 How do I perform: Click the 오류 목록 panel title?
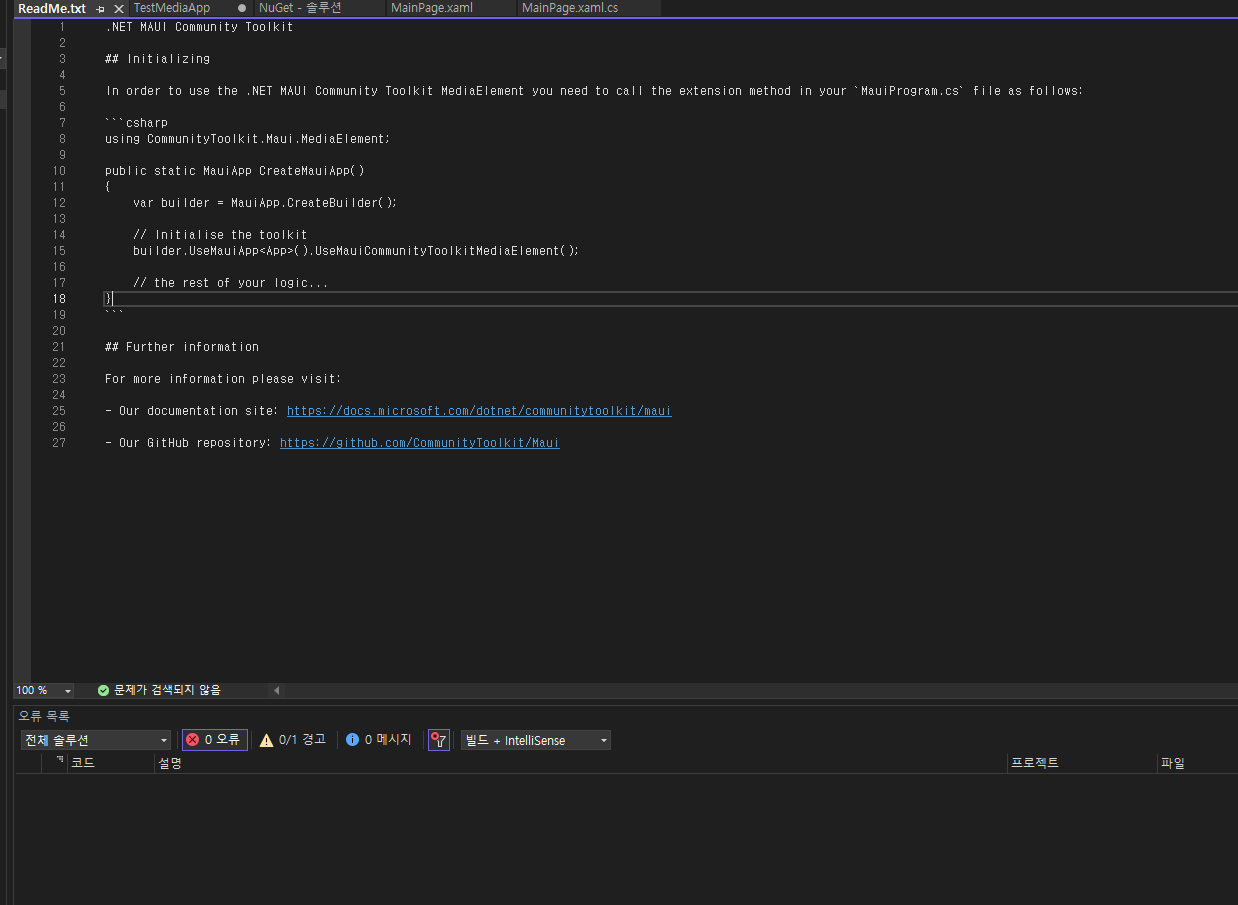click(44, 716)
